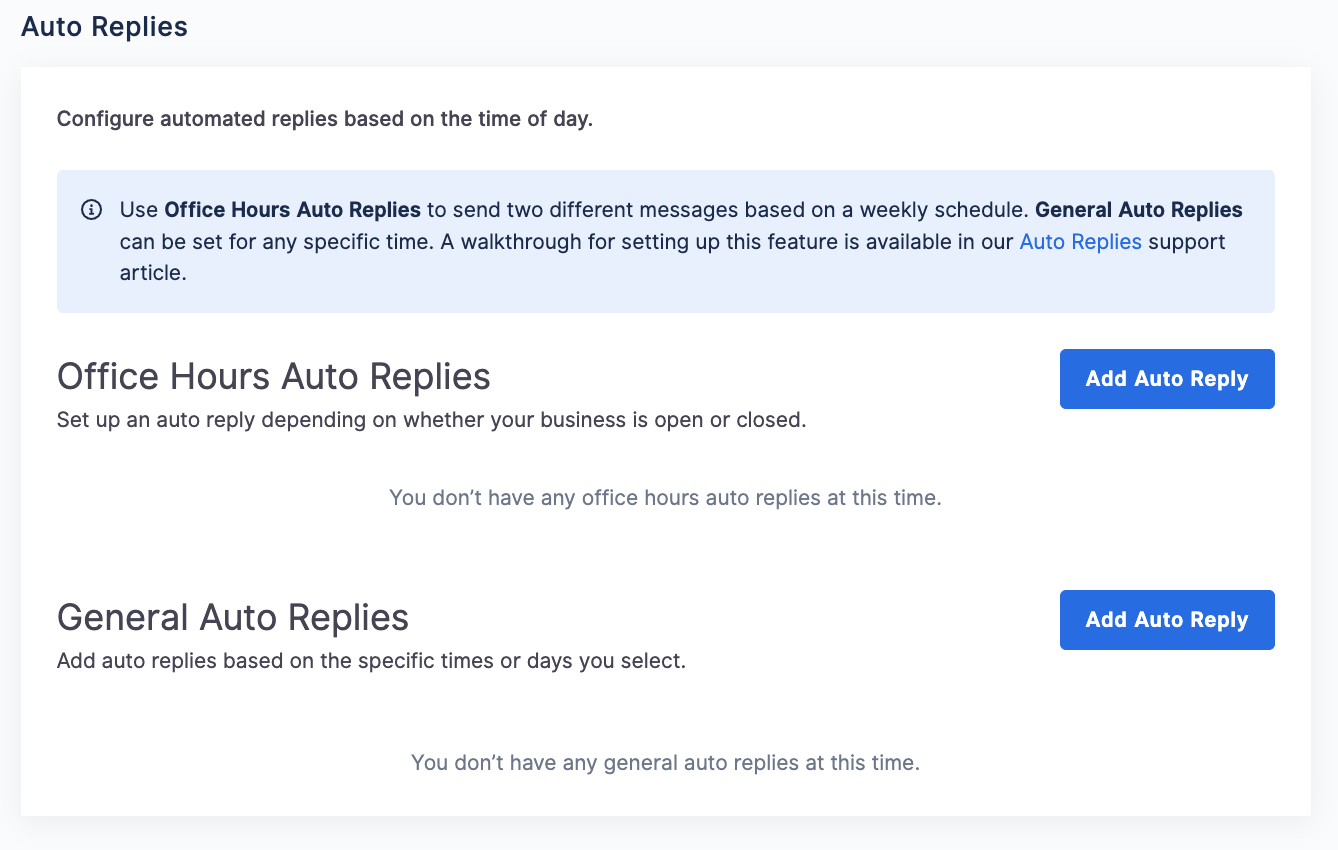
Task: Click the 'specific times or days you select' subtitle
Action: pos(371,661)
